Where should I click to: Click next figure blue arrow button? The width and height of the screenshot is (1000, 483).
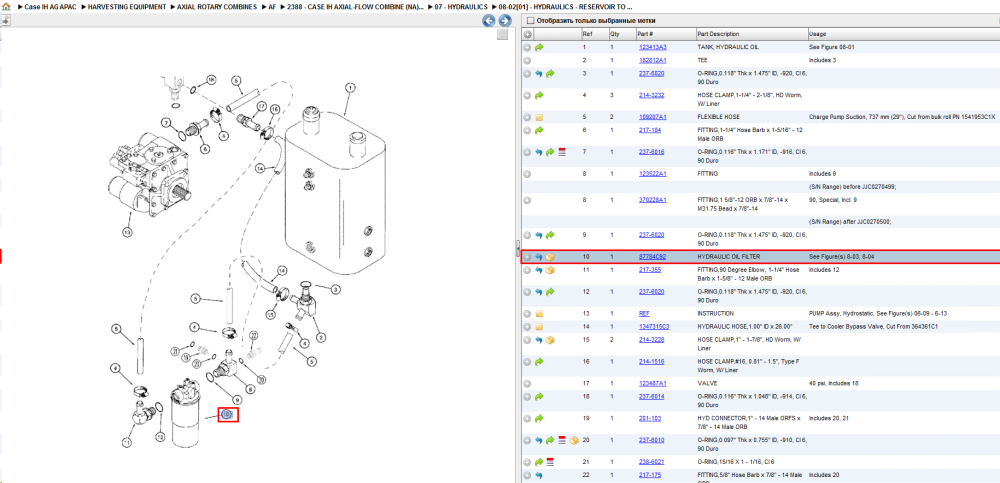point(503,20)
